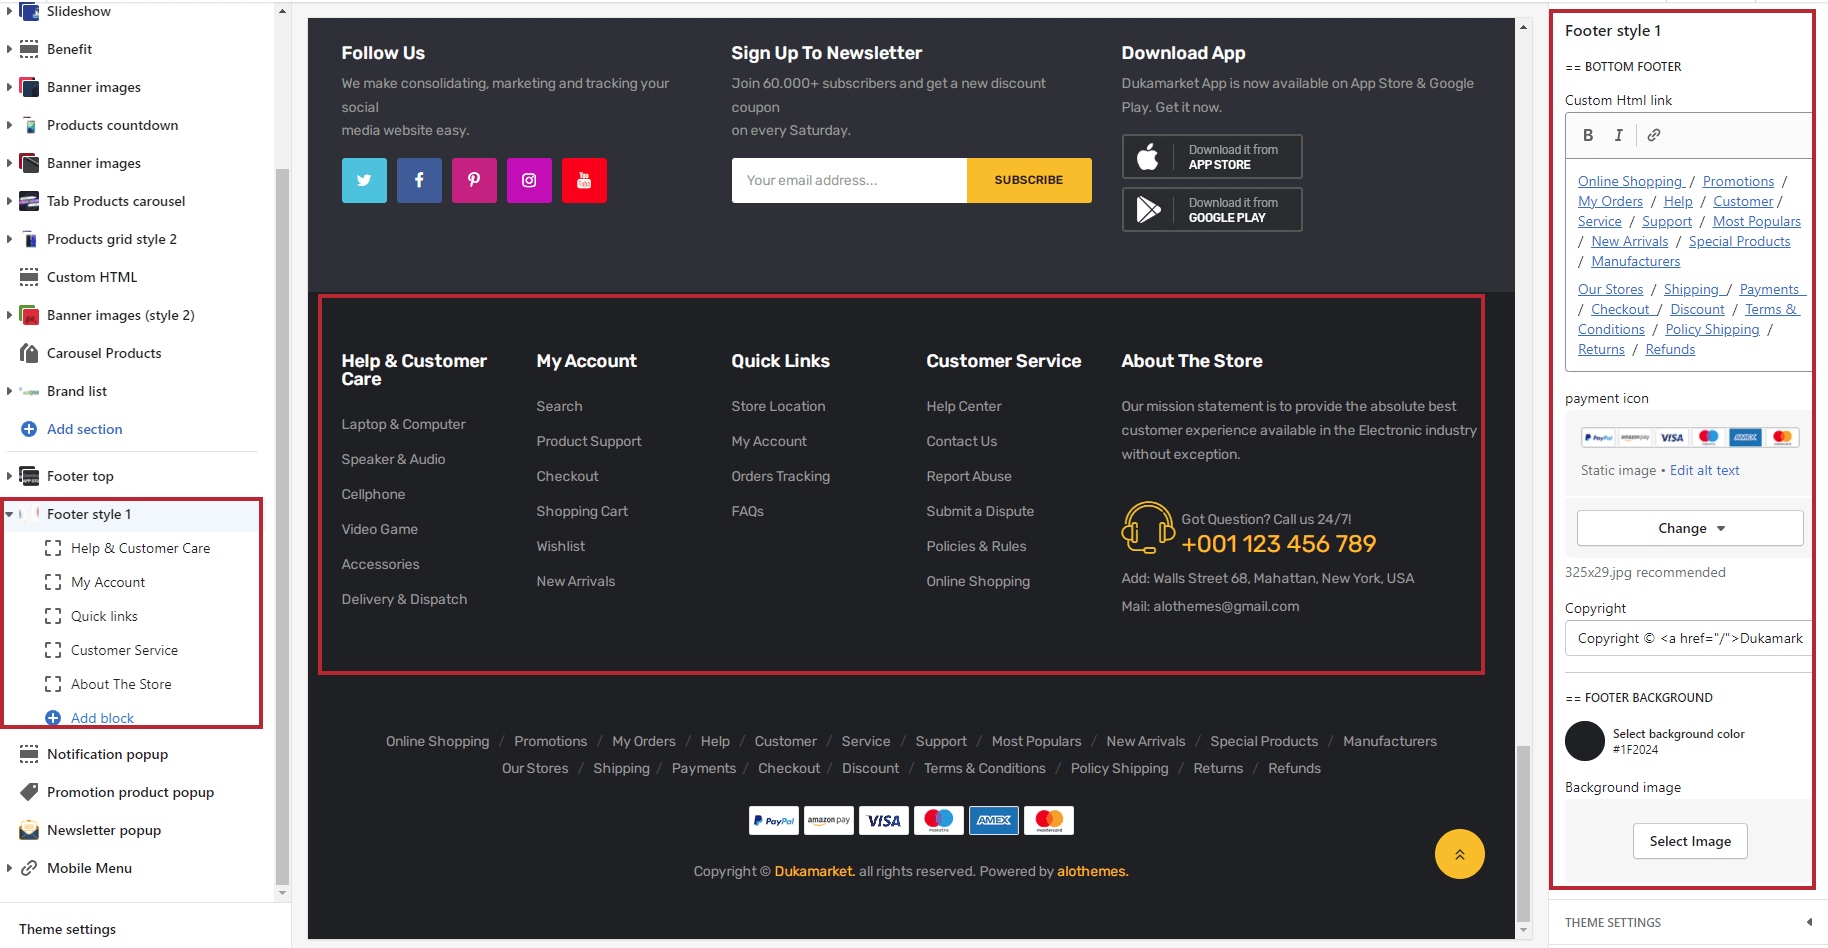1828x948 pixels.
Task: Open the Newsletter popup section
Action: (x=104, y=830)
